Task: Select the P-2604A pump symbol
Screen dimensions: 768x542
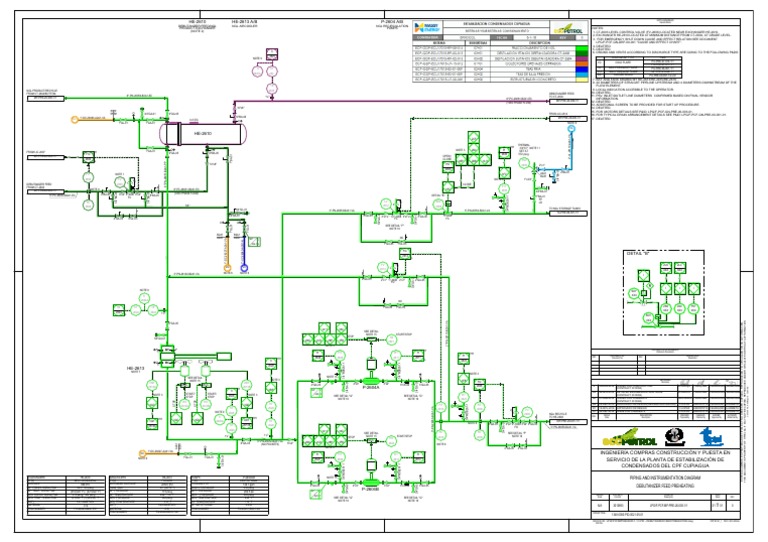Action: 371,381
